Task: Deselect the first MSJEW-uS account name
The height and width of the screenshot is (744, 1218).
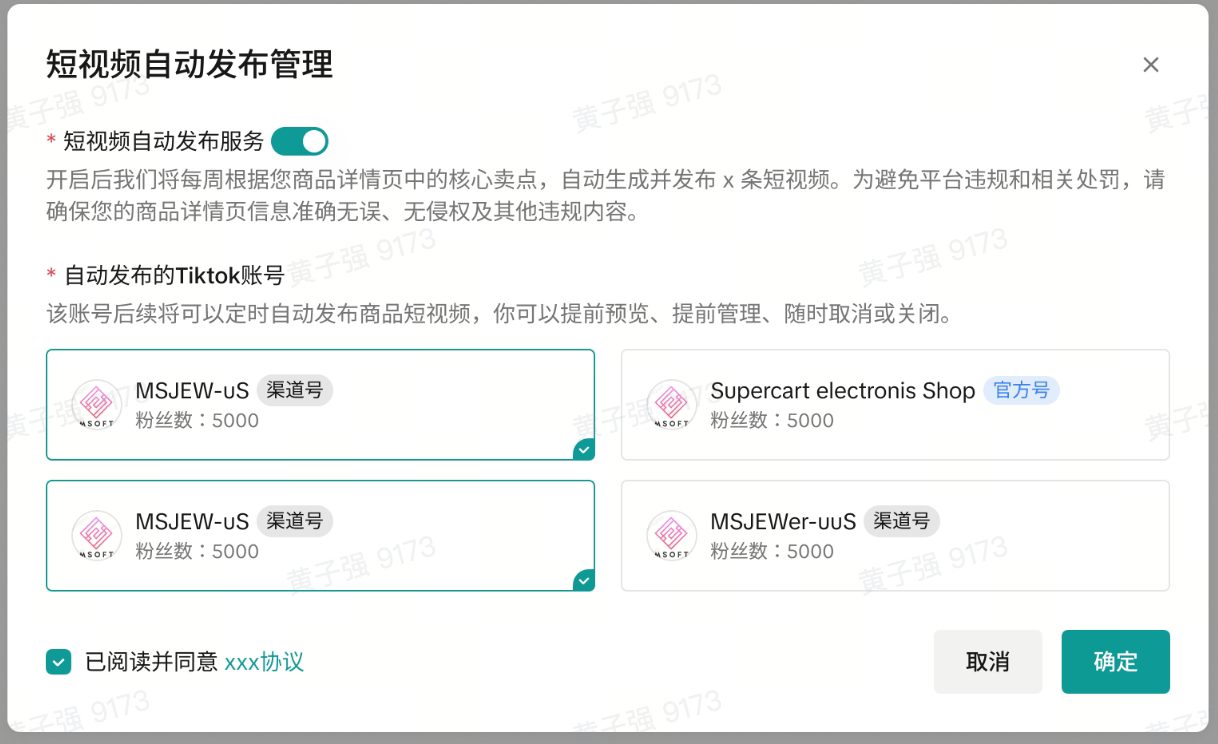Action: [x=192, y=391]
